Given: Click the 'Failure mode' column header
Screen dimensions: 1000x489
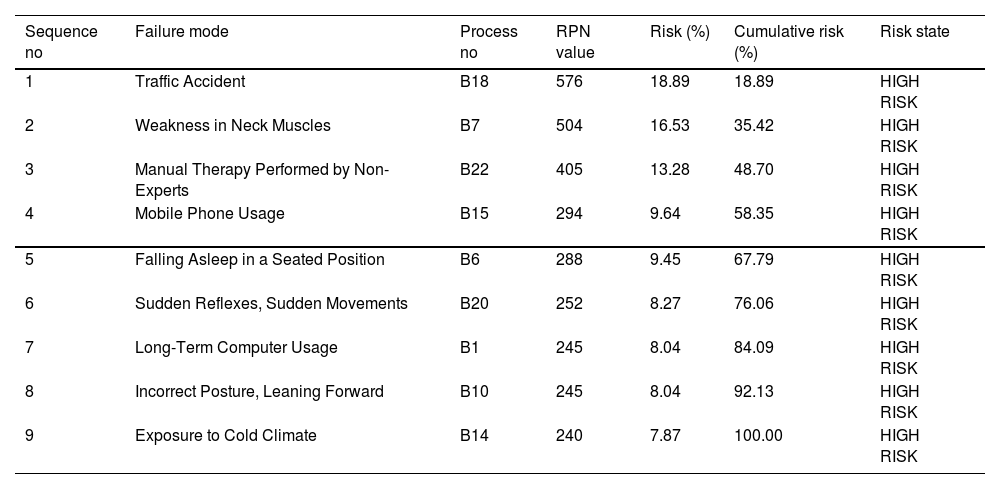Looking at the screenshot, I should tap(181, 32).
